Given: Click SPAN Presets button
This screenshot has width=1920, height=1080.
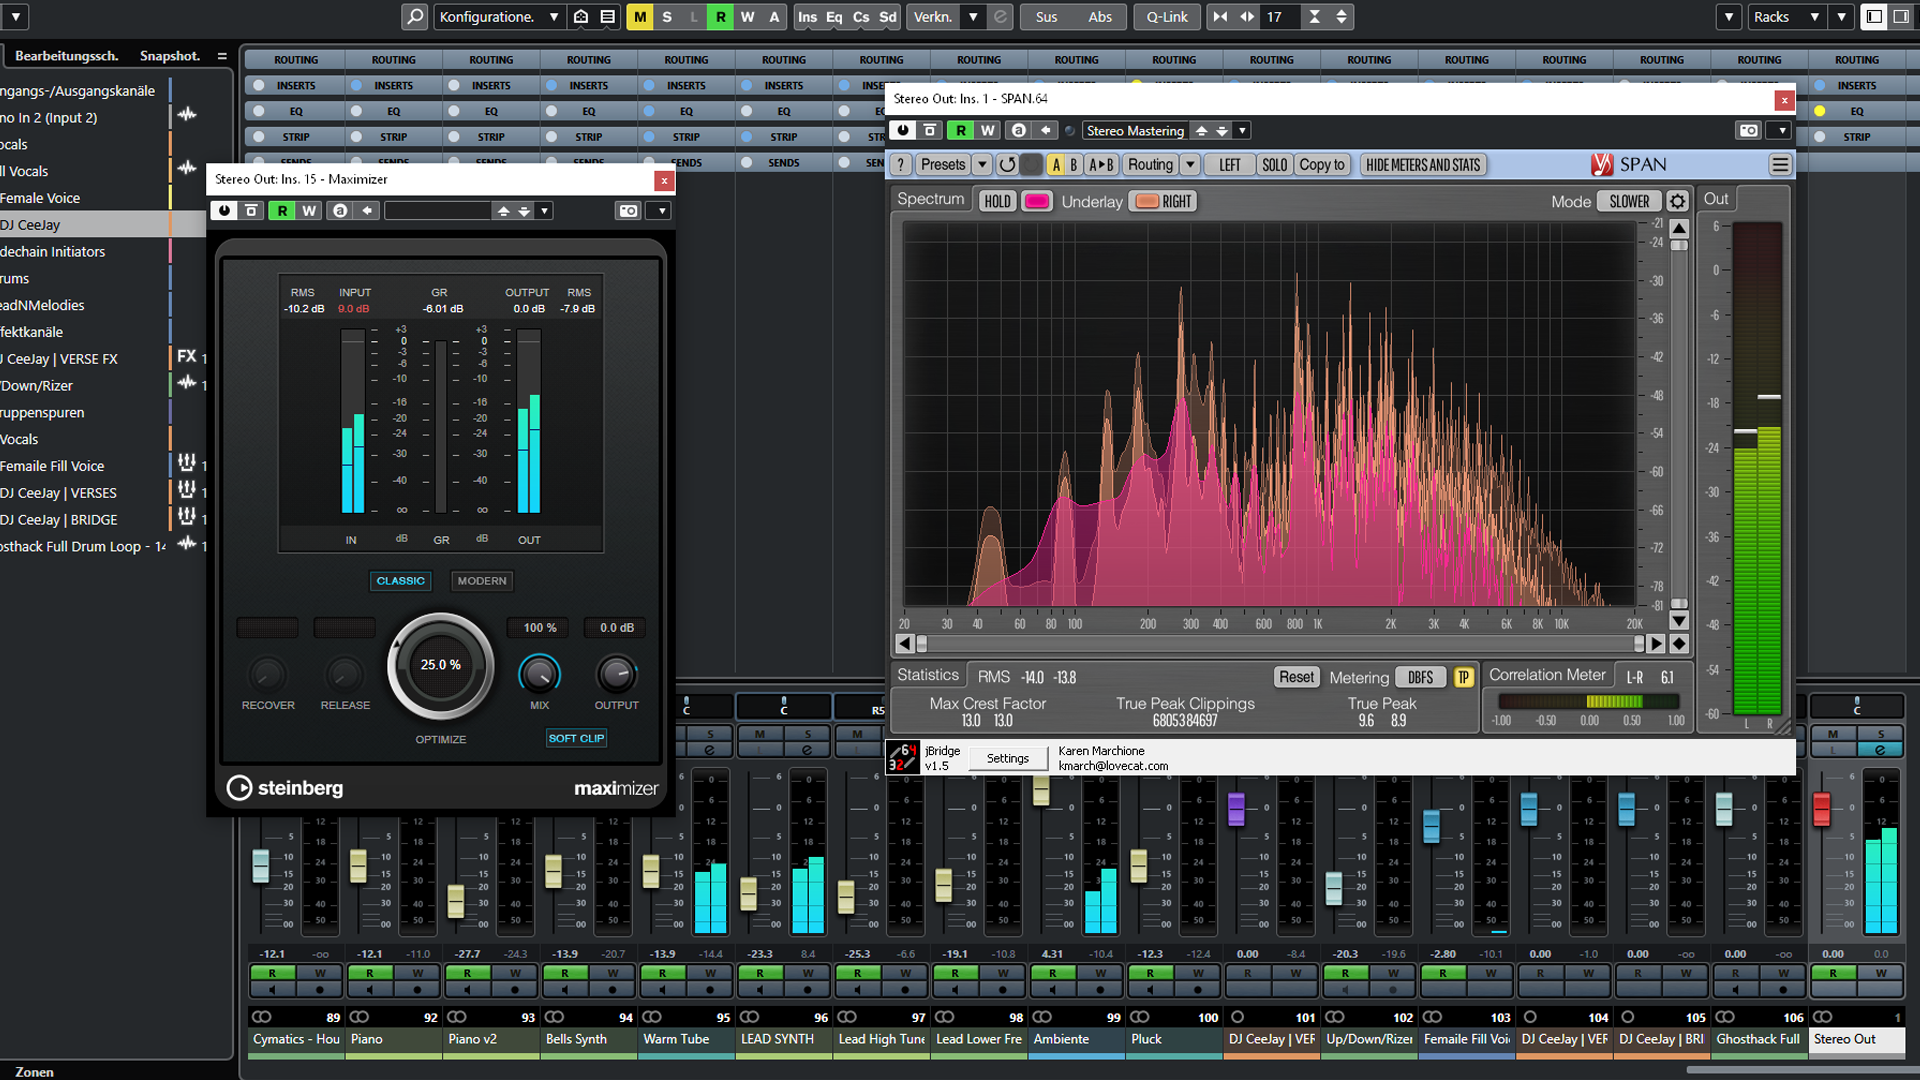Looking at the screenshot, I should [943, 165].
